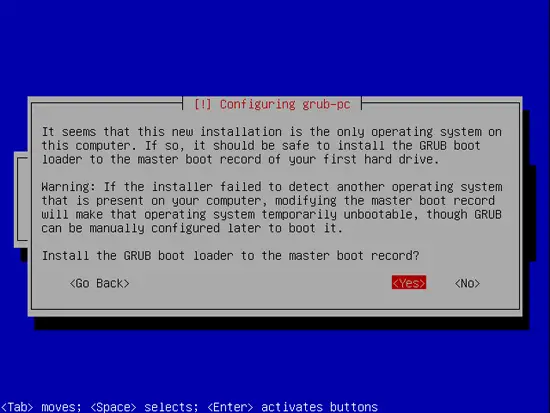Image resolution: width=550 pixels, height=413 pixels.
Task: Click the line starting 'this computer. If so'
Action: pos(261,146)
